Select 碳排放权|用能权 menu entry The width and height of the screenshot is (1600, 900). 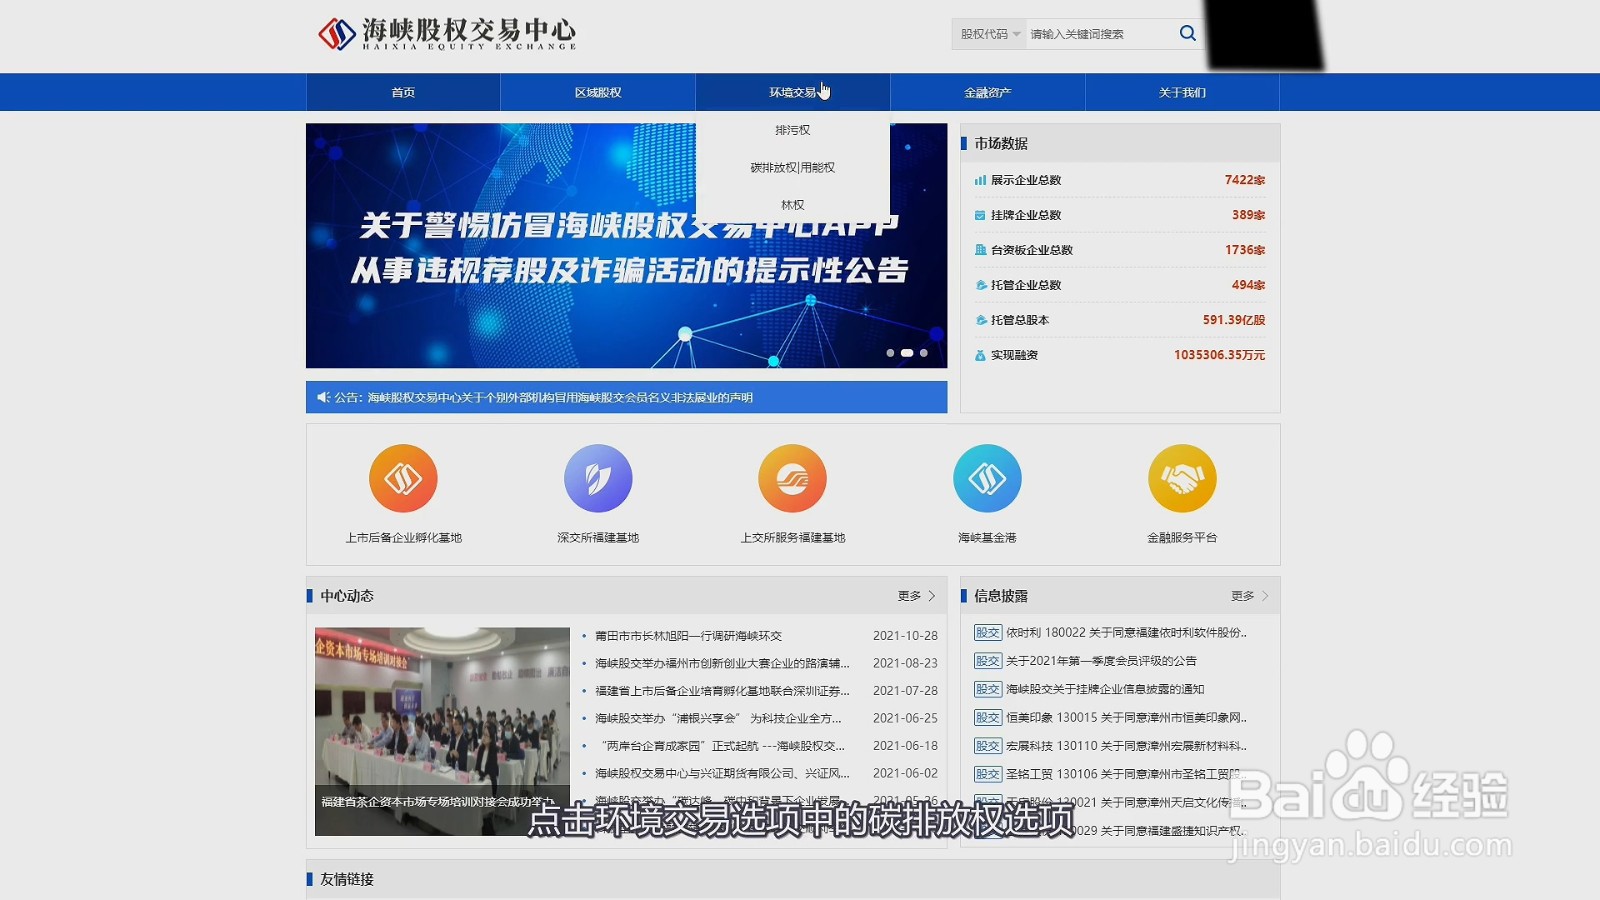coord(793,168)
